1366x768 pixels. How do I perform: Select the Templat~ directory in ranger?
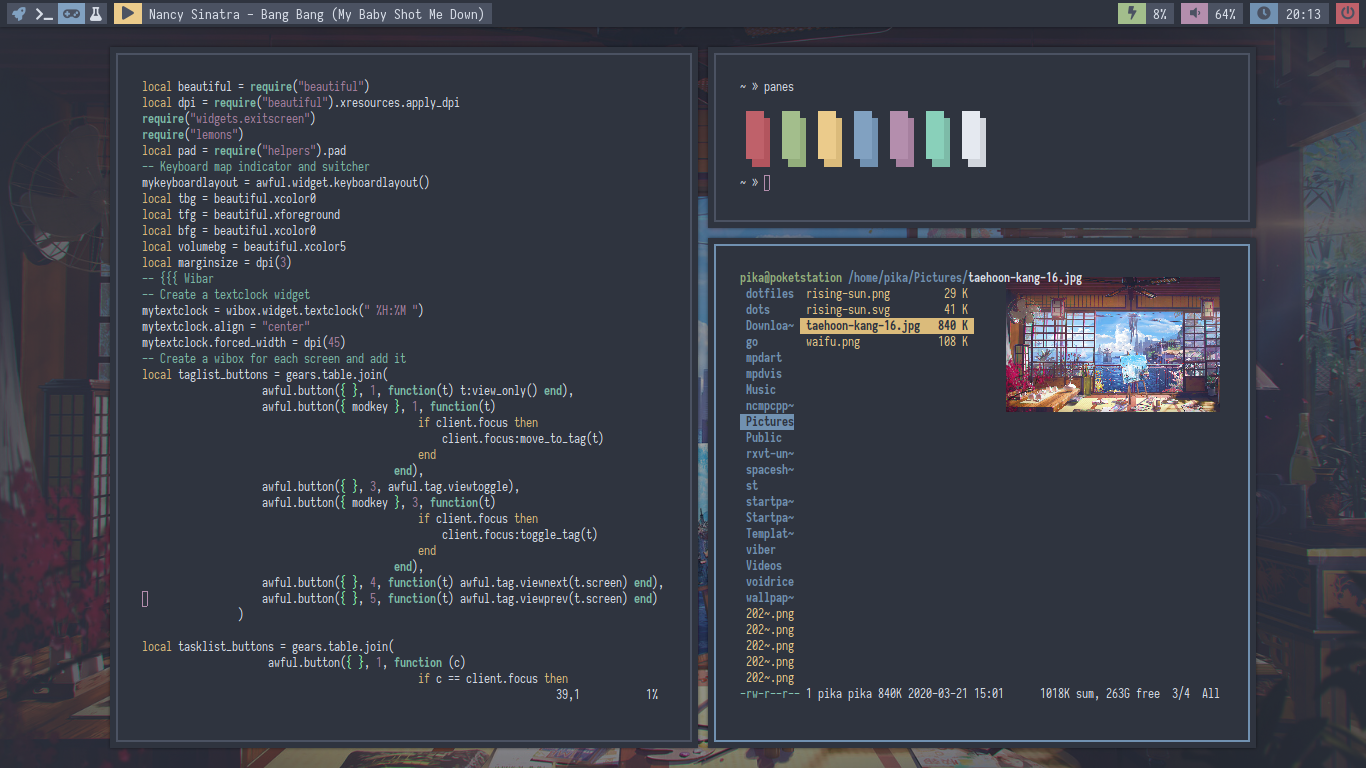[x=769, y=534]
